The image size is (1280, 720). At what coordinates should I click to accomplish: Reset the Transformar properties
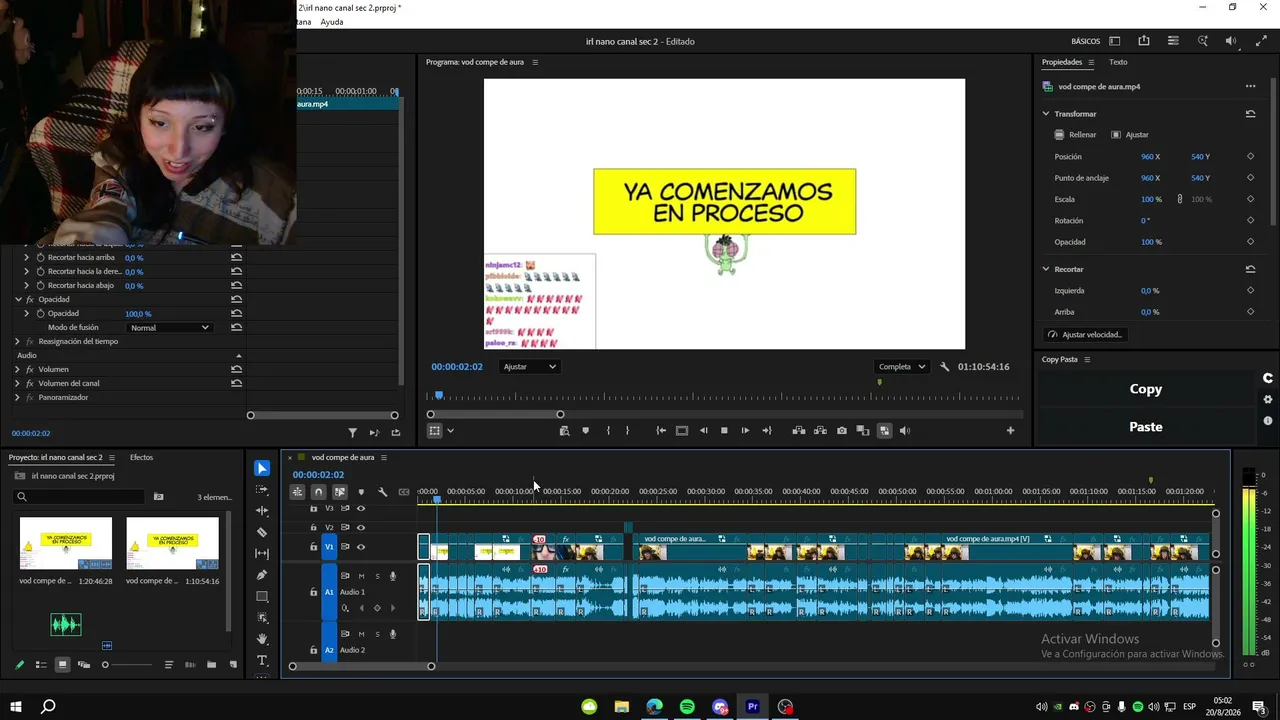(x=1250, y=114)
